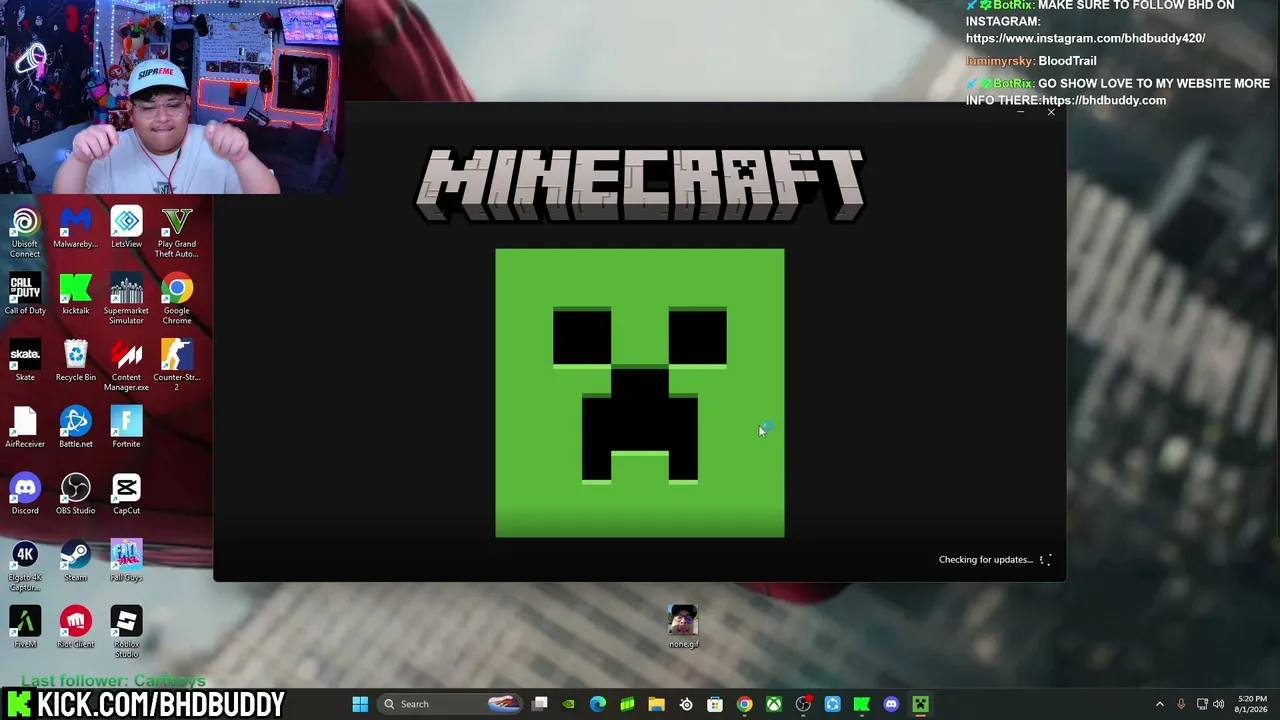Click the taskbar Search box
The image size is (1280, 720).
point(451,704)
